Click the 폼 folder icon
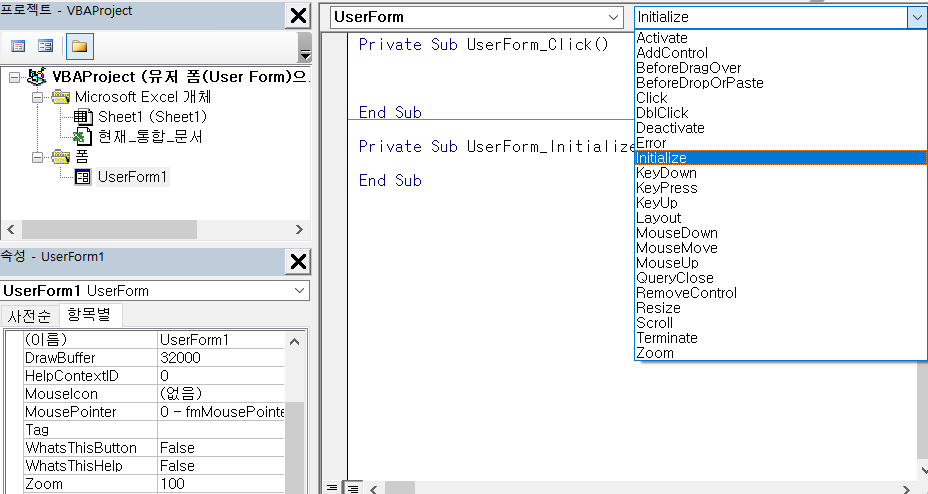This screenshot has height=494, width=928. point(60,157)
